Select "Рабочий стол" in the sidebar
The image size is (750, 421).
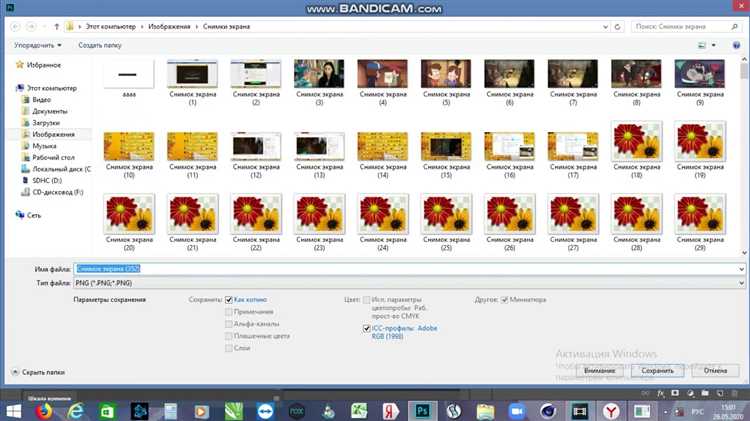[x=51, y=157]
